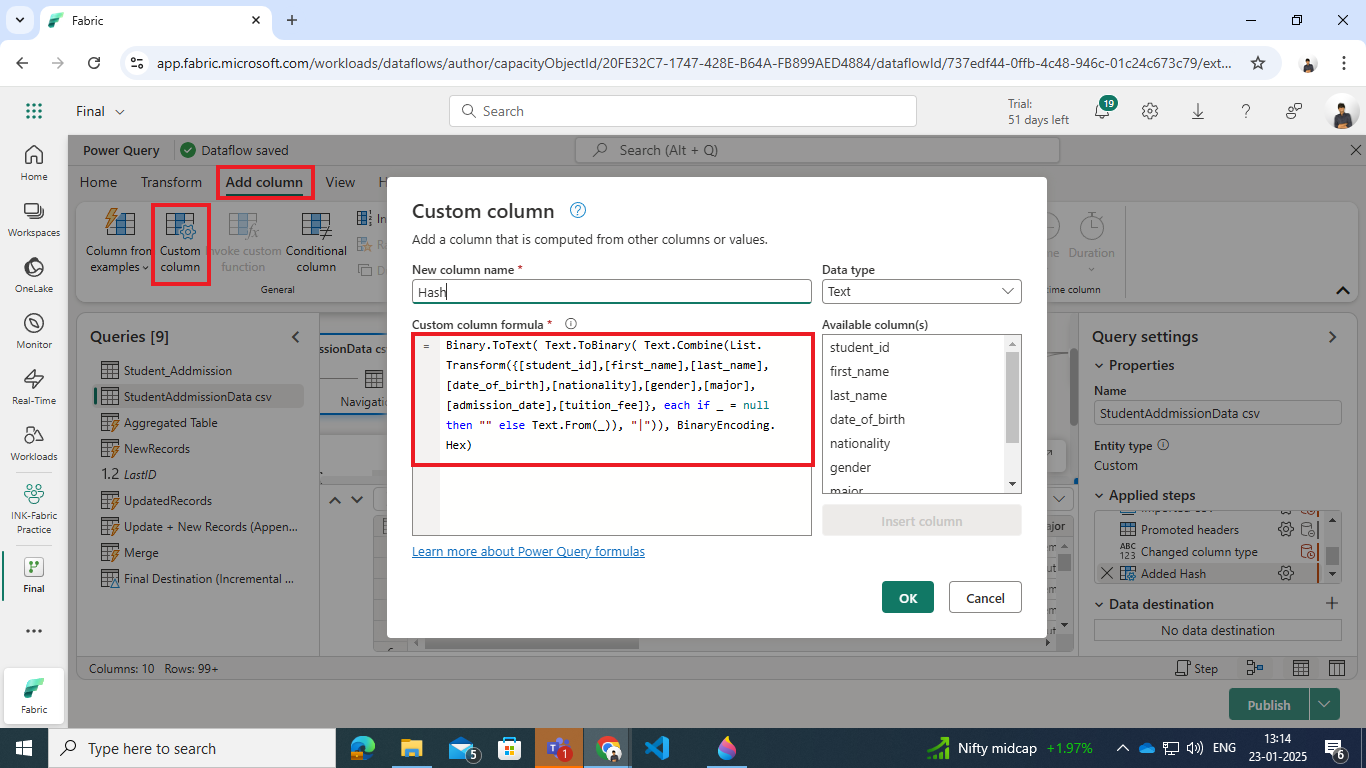
Task: Click the feedback icon in header
Action: tap(1294, 111)
